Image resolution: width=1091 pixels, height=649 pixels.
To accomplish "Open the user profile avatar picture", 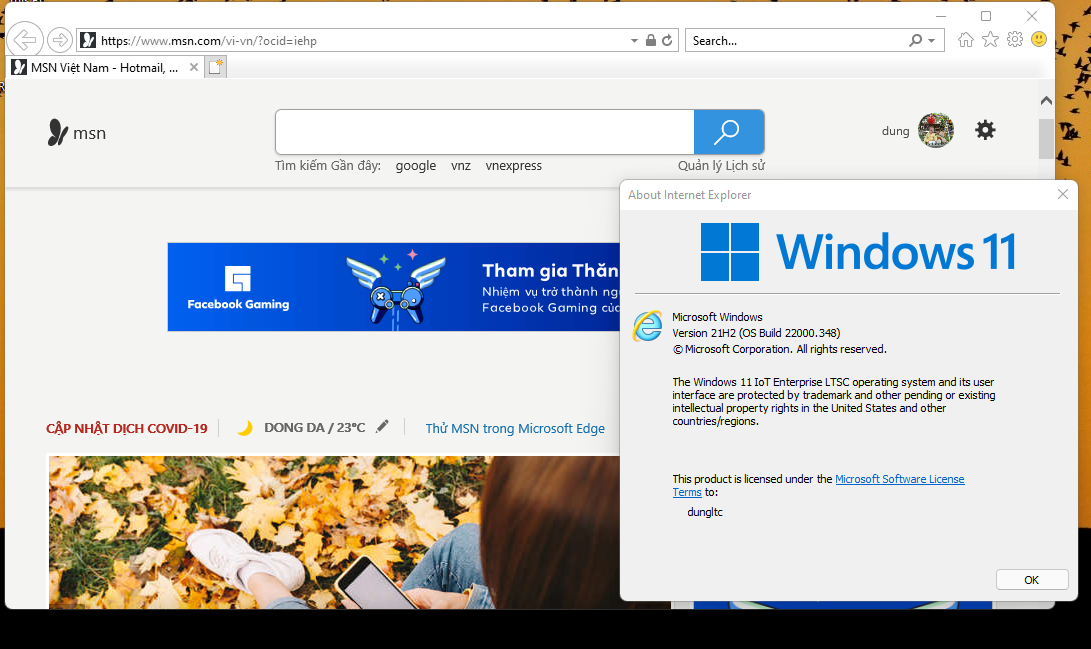I will coord(936,130).
